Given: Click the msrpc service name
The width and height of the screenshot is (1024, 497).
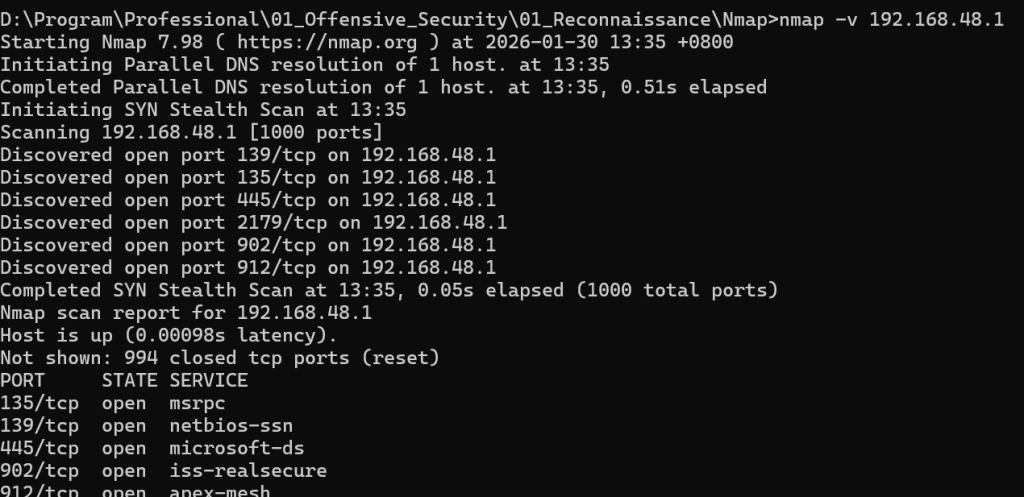Looking at the screenshot, I should click(x=197, y=403).
